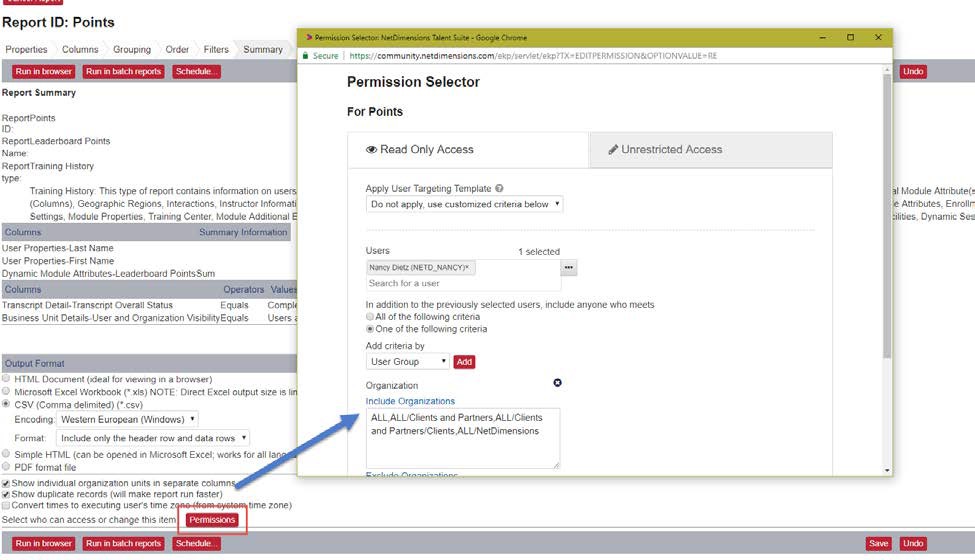Click help icon beside Apply User Targeting Template
The height and width of the screenshot is (560, 975).
click(x=499, y=188)
